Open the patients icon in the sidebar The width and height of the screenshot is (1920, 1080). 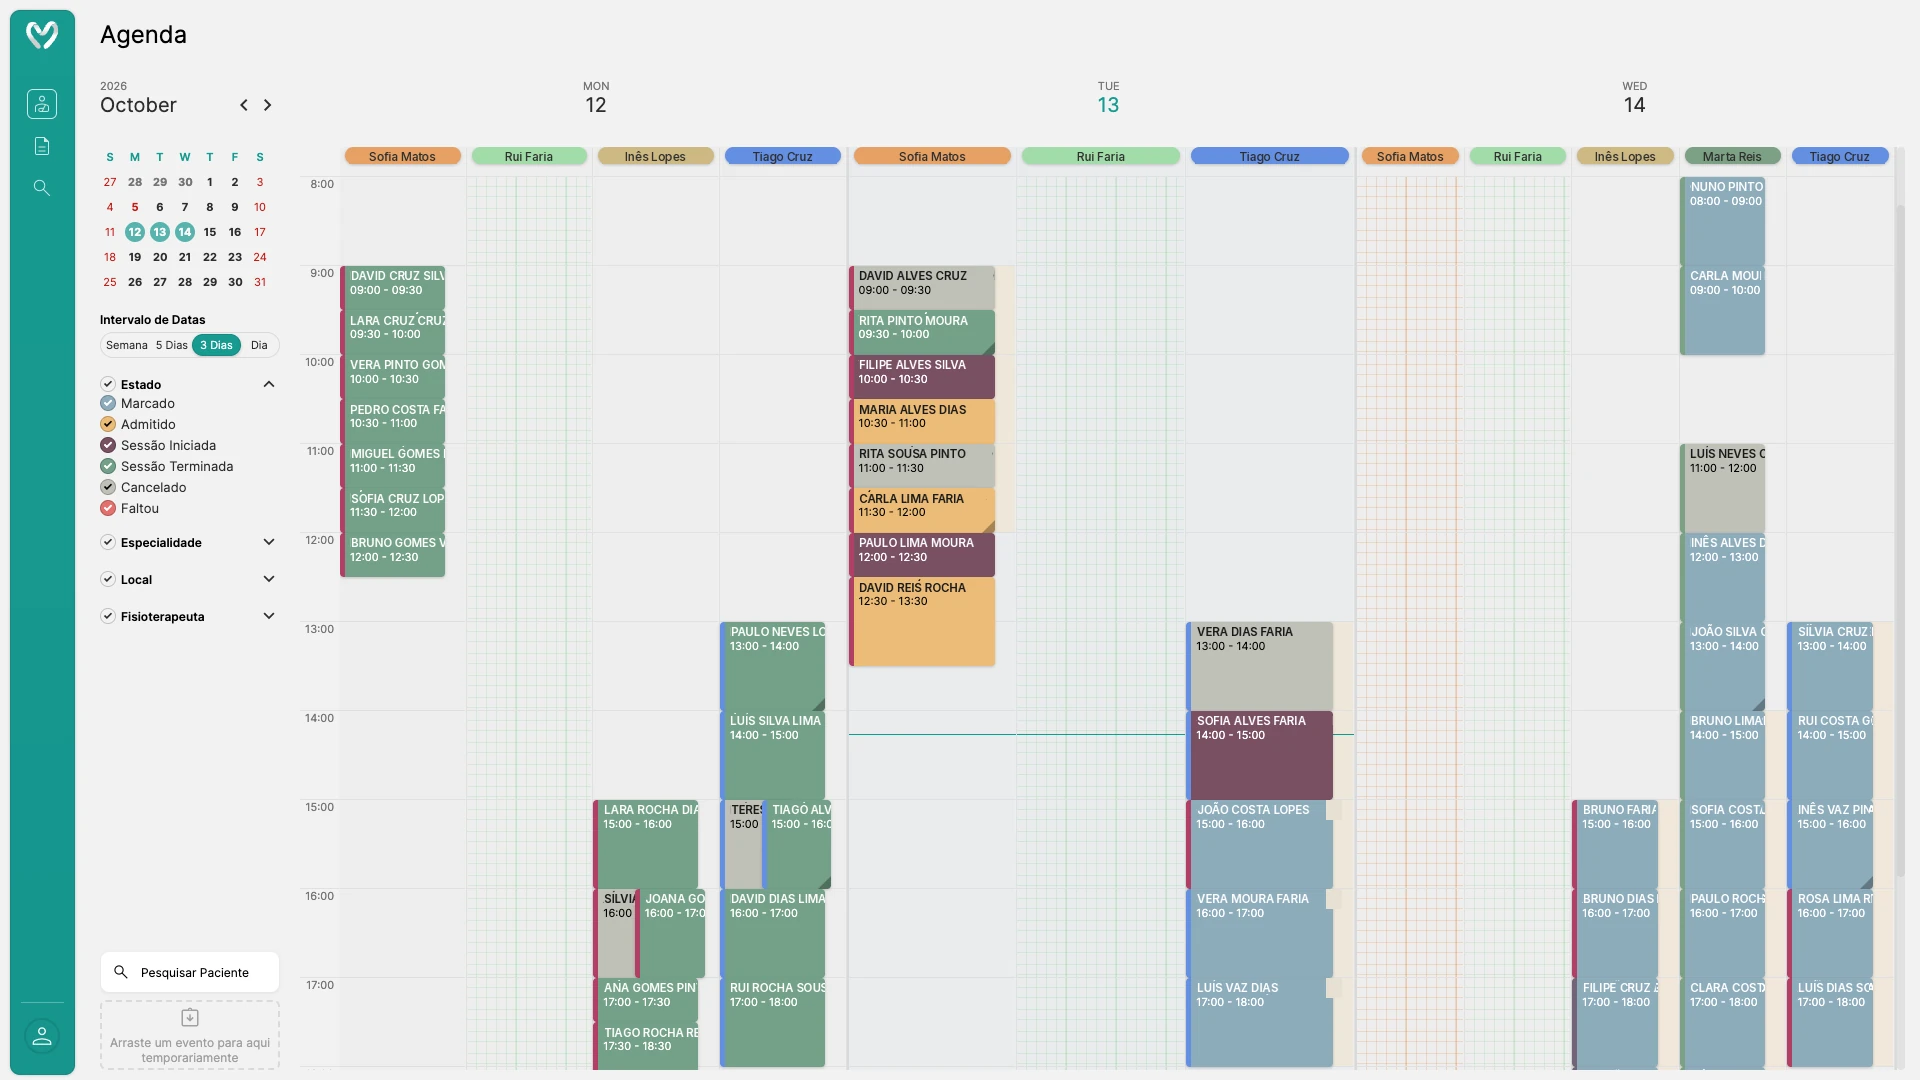click(42, 104)
